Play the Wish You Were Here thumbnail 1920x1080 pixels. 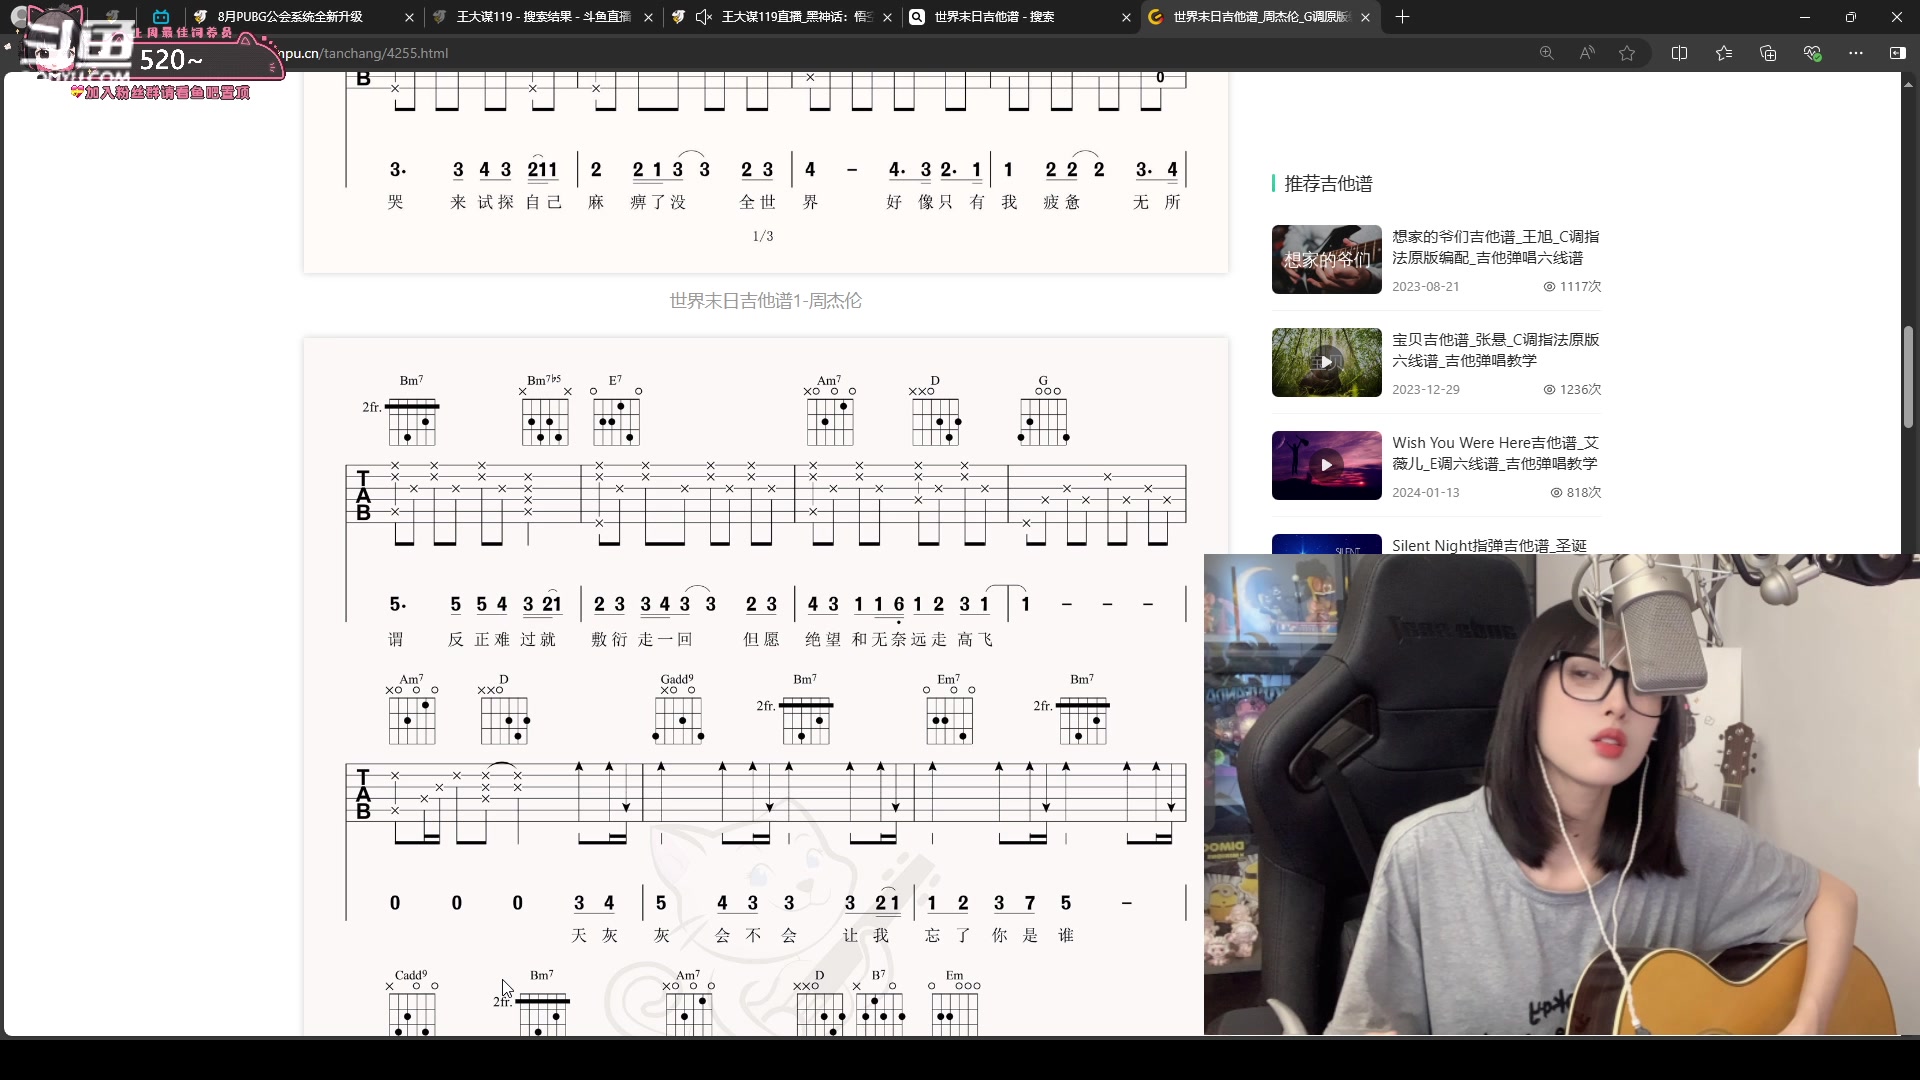tap(1326, 465)
